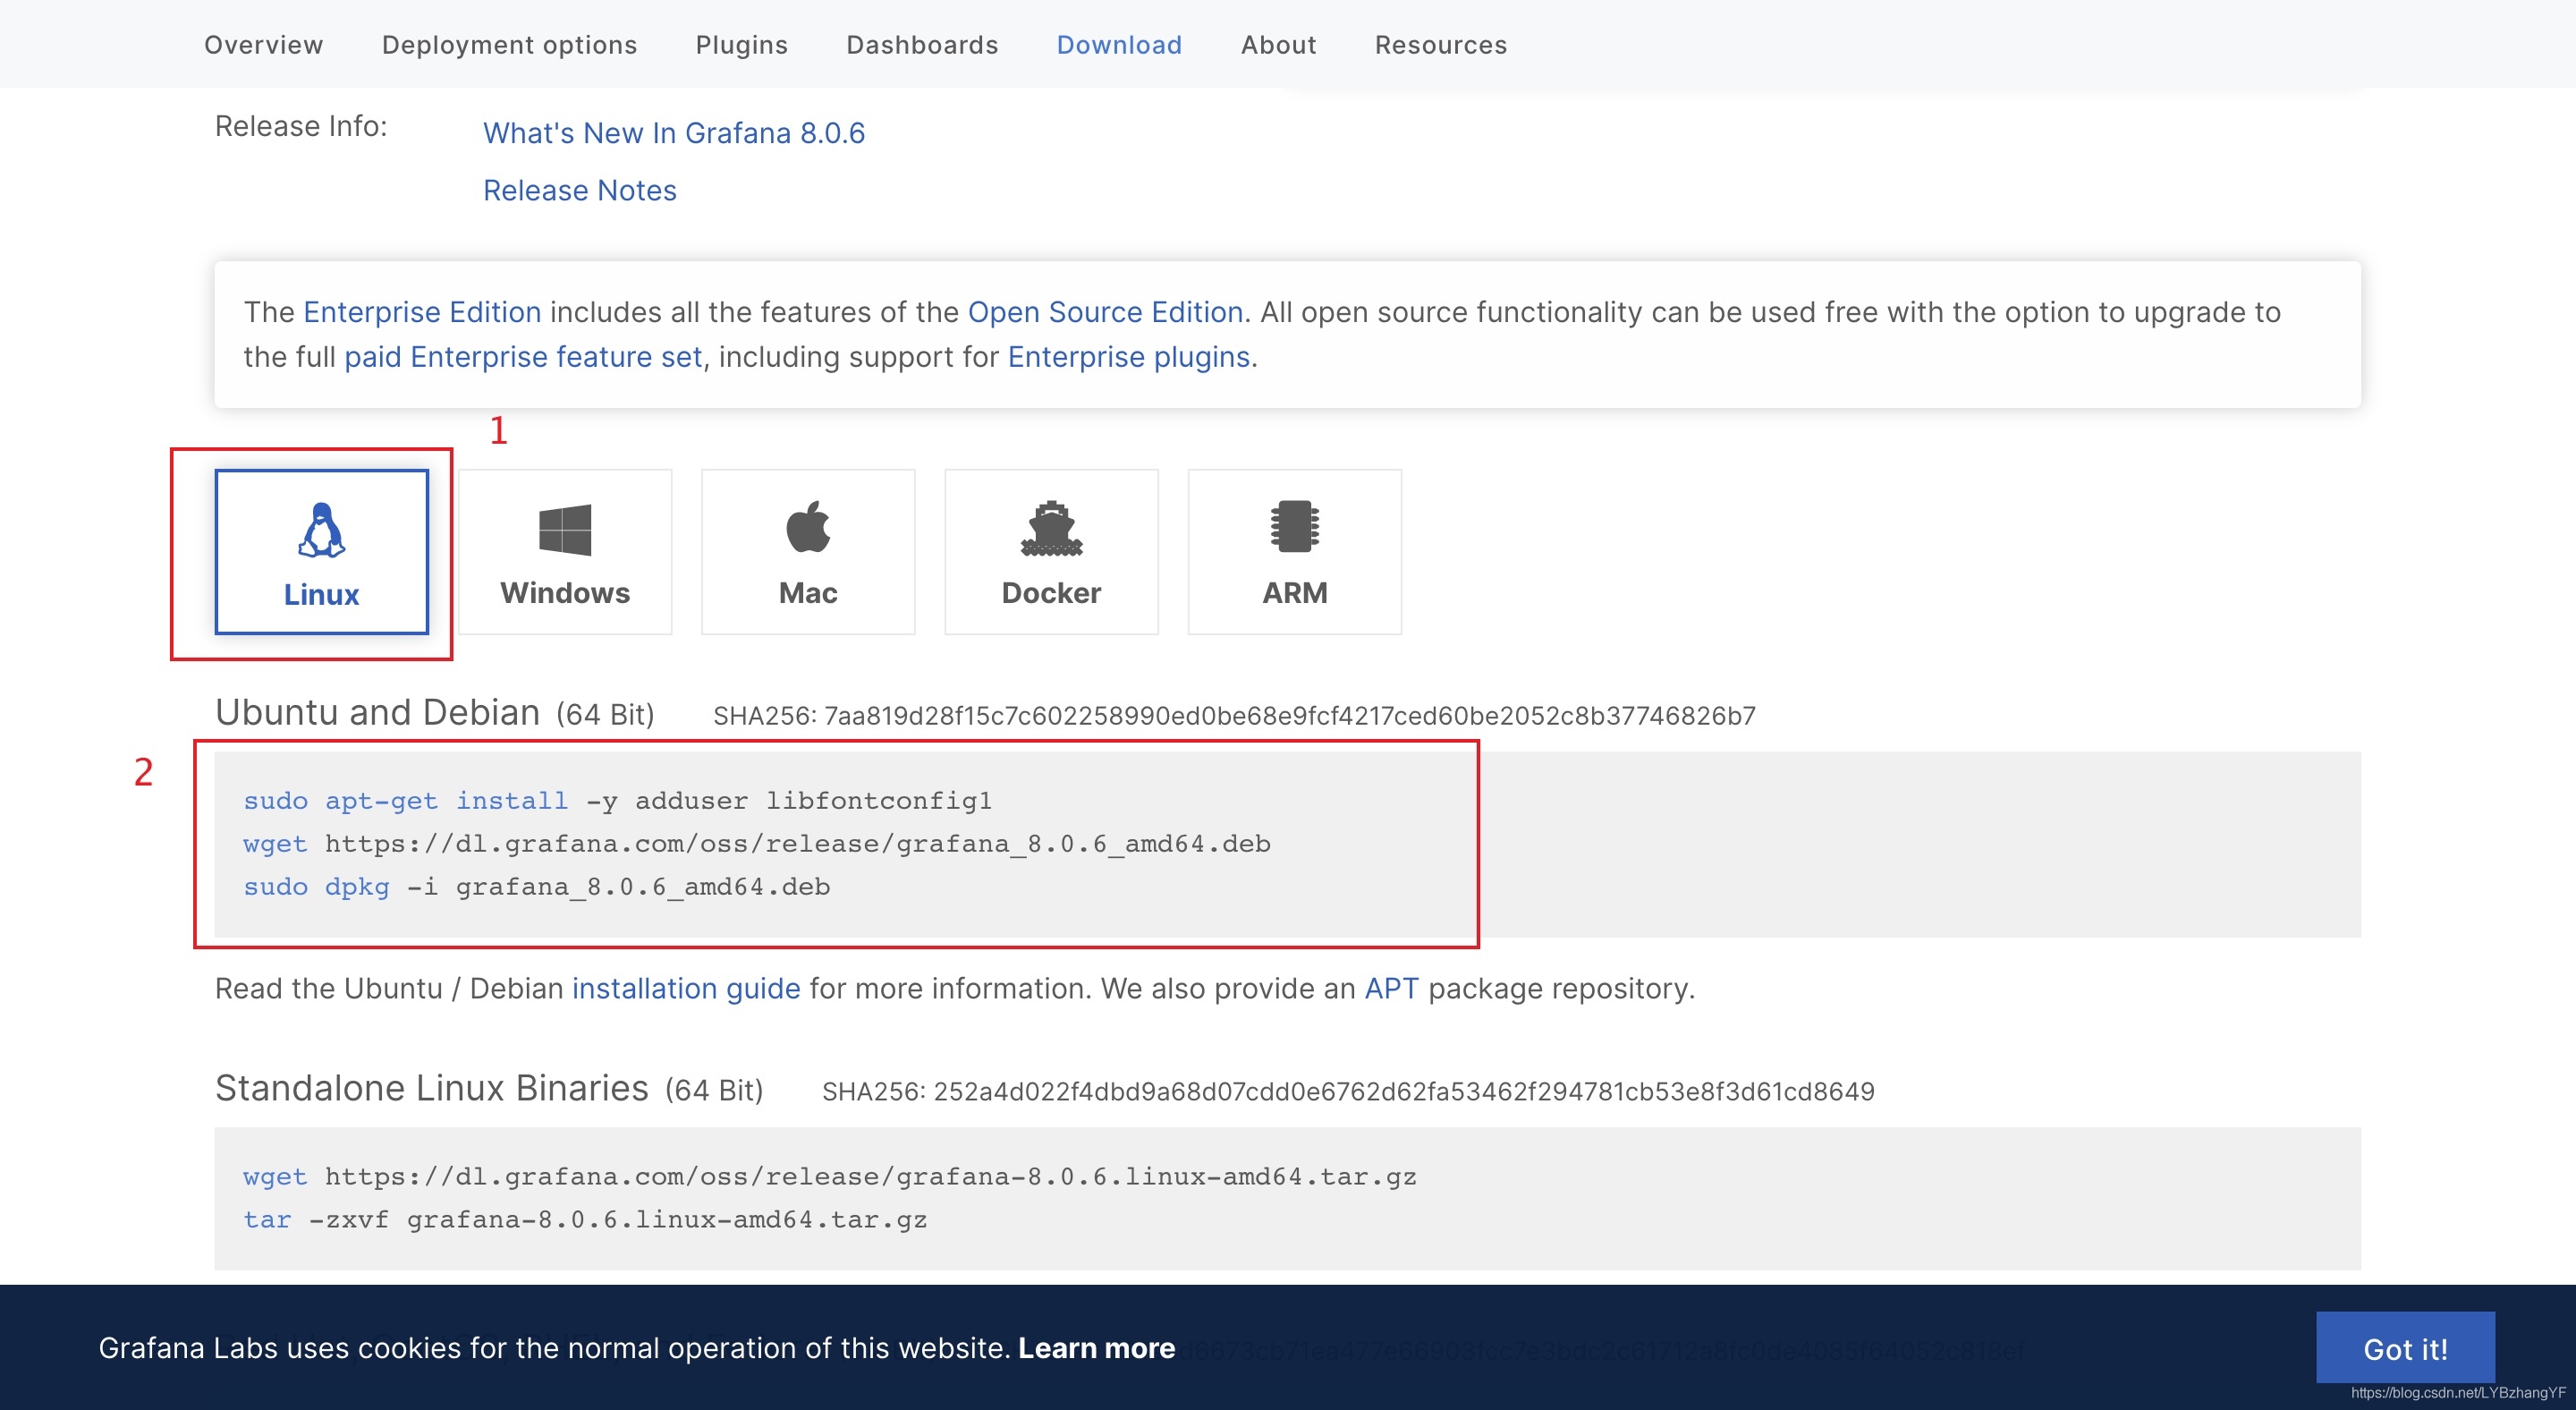The image size is (2576, 1410).
Task: Follow the APT package repository link
Action: pyautogui.click(x=1392, y=988)
